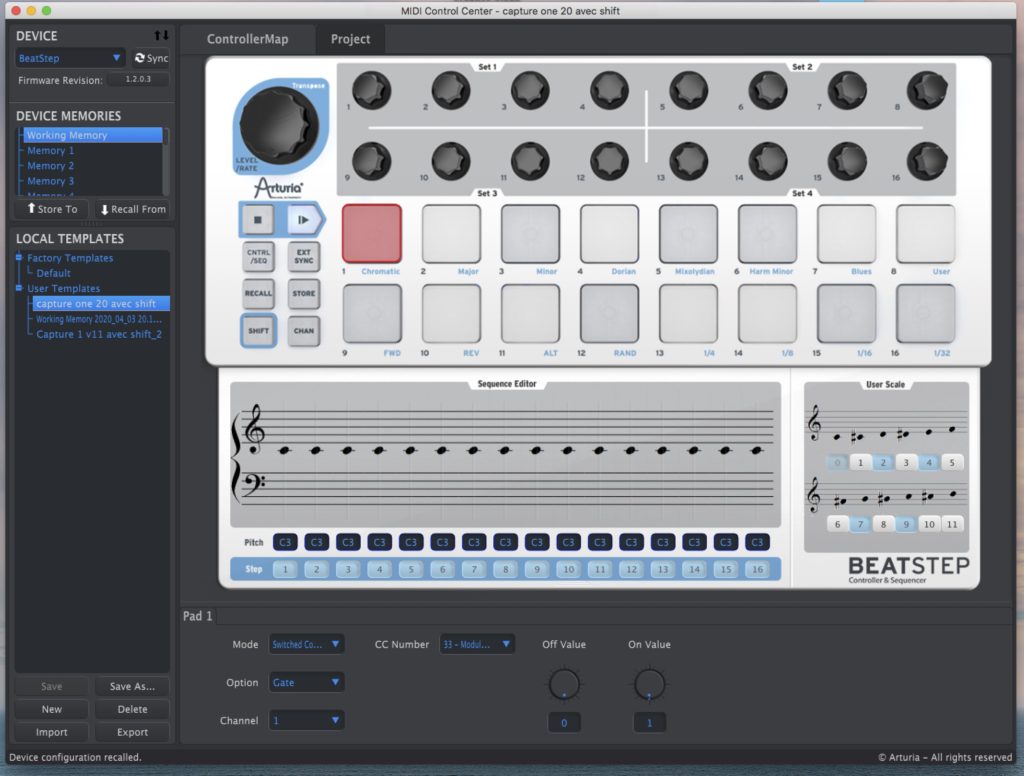Click the Stop transport button
This screenshot has height=776, width=1024.
pyautogui.click(x=258, y=220)
